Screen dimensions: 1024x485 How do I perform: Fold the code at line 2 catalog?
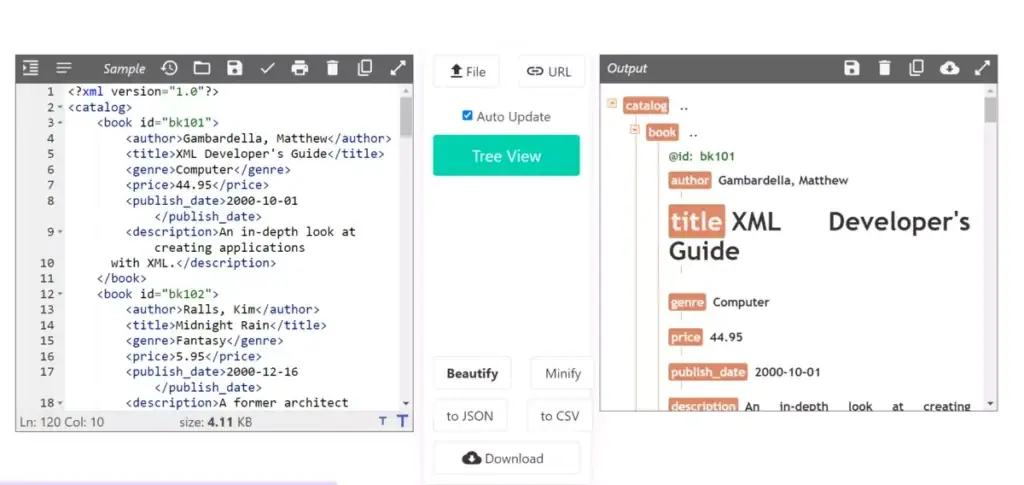click(60, 108)
